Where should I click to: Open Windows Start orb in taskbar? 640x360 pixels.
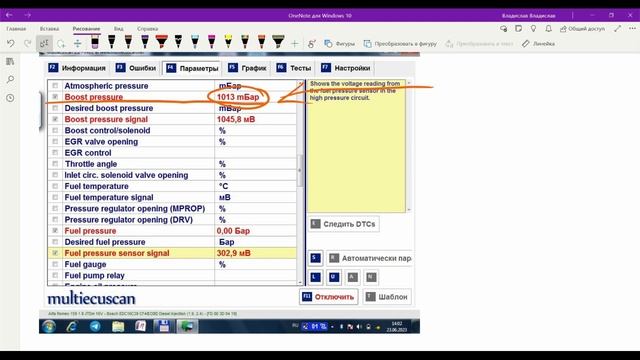(49, 327)
